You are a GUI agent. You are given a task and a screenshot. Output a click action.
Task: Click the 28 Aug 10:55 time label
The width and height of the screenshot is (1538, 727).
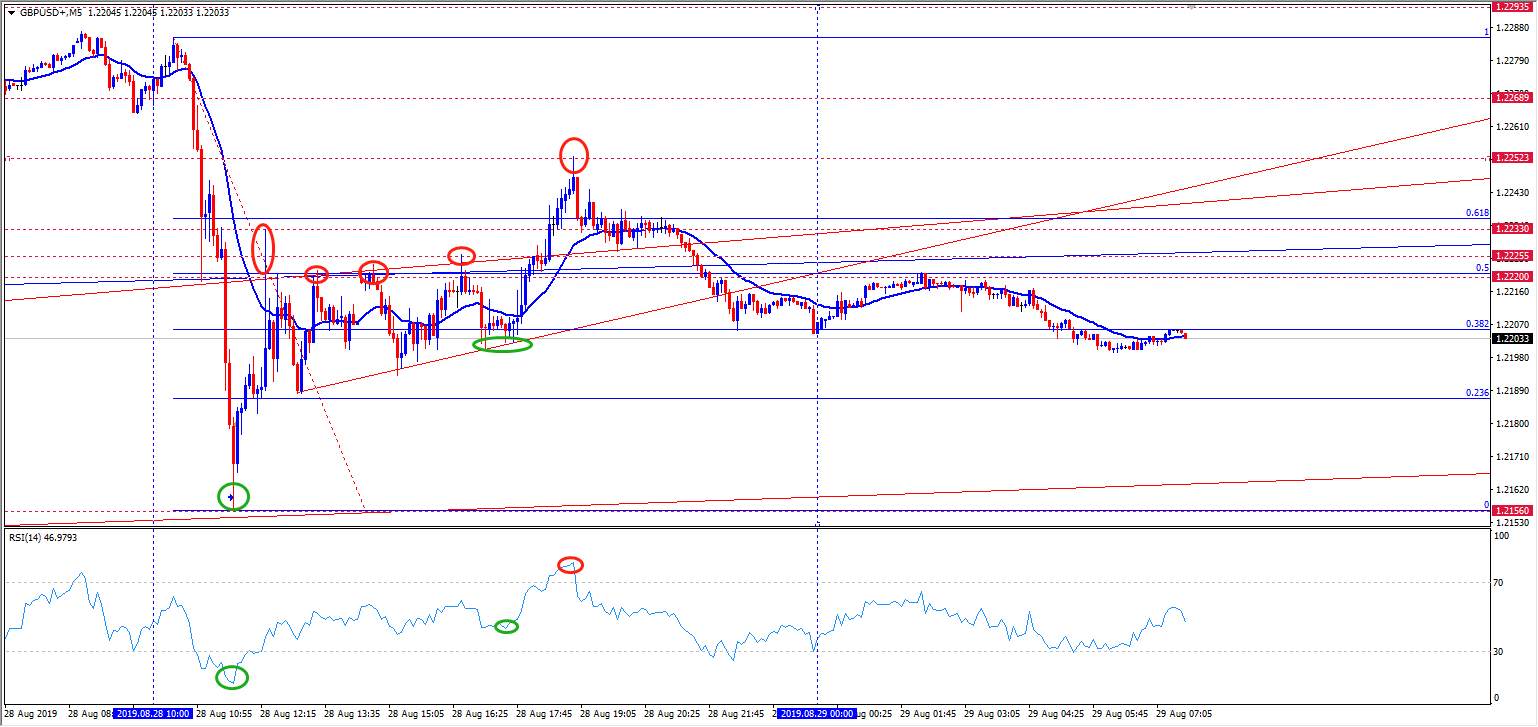tap(225, 715)
